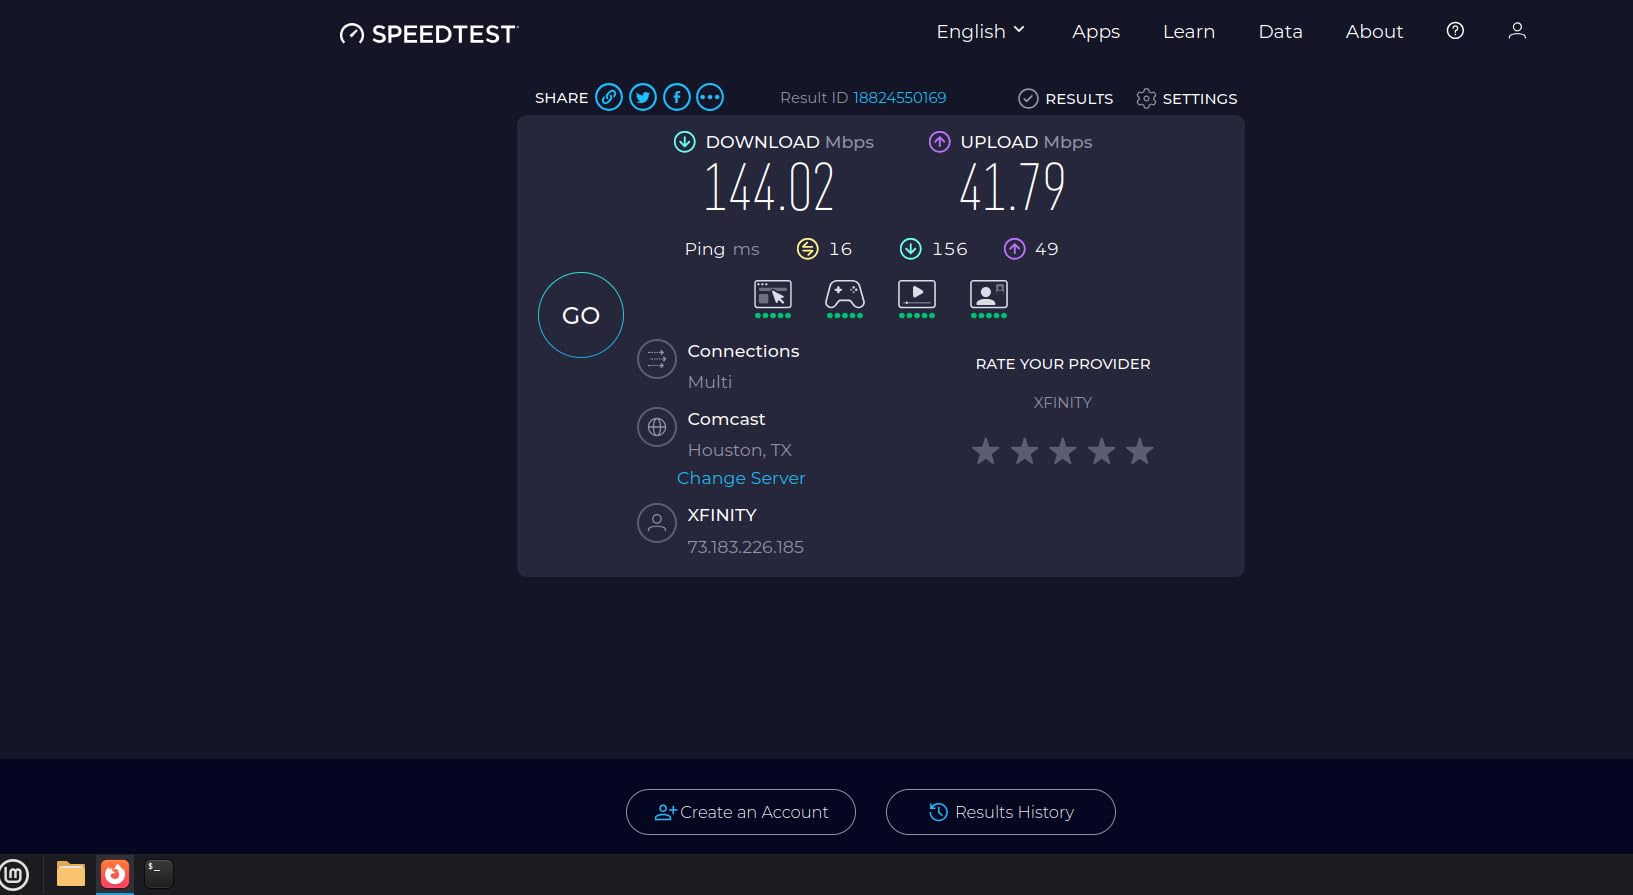Rate XFINITY three stars
The width and height of the screenshot is (1633, 895).
tap(1063, 451)
